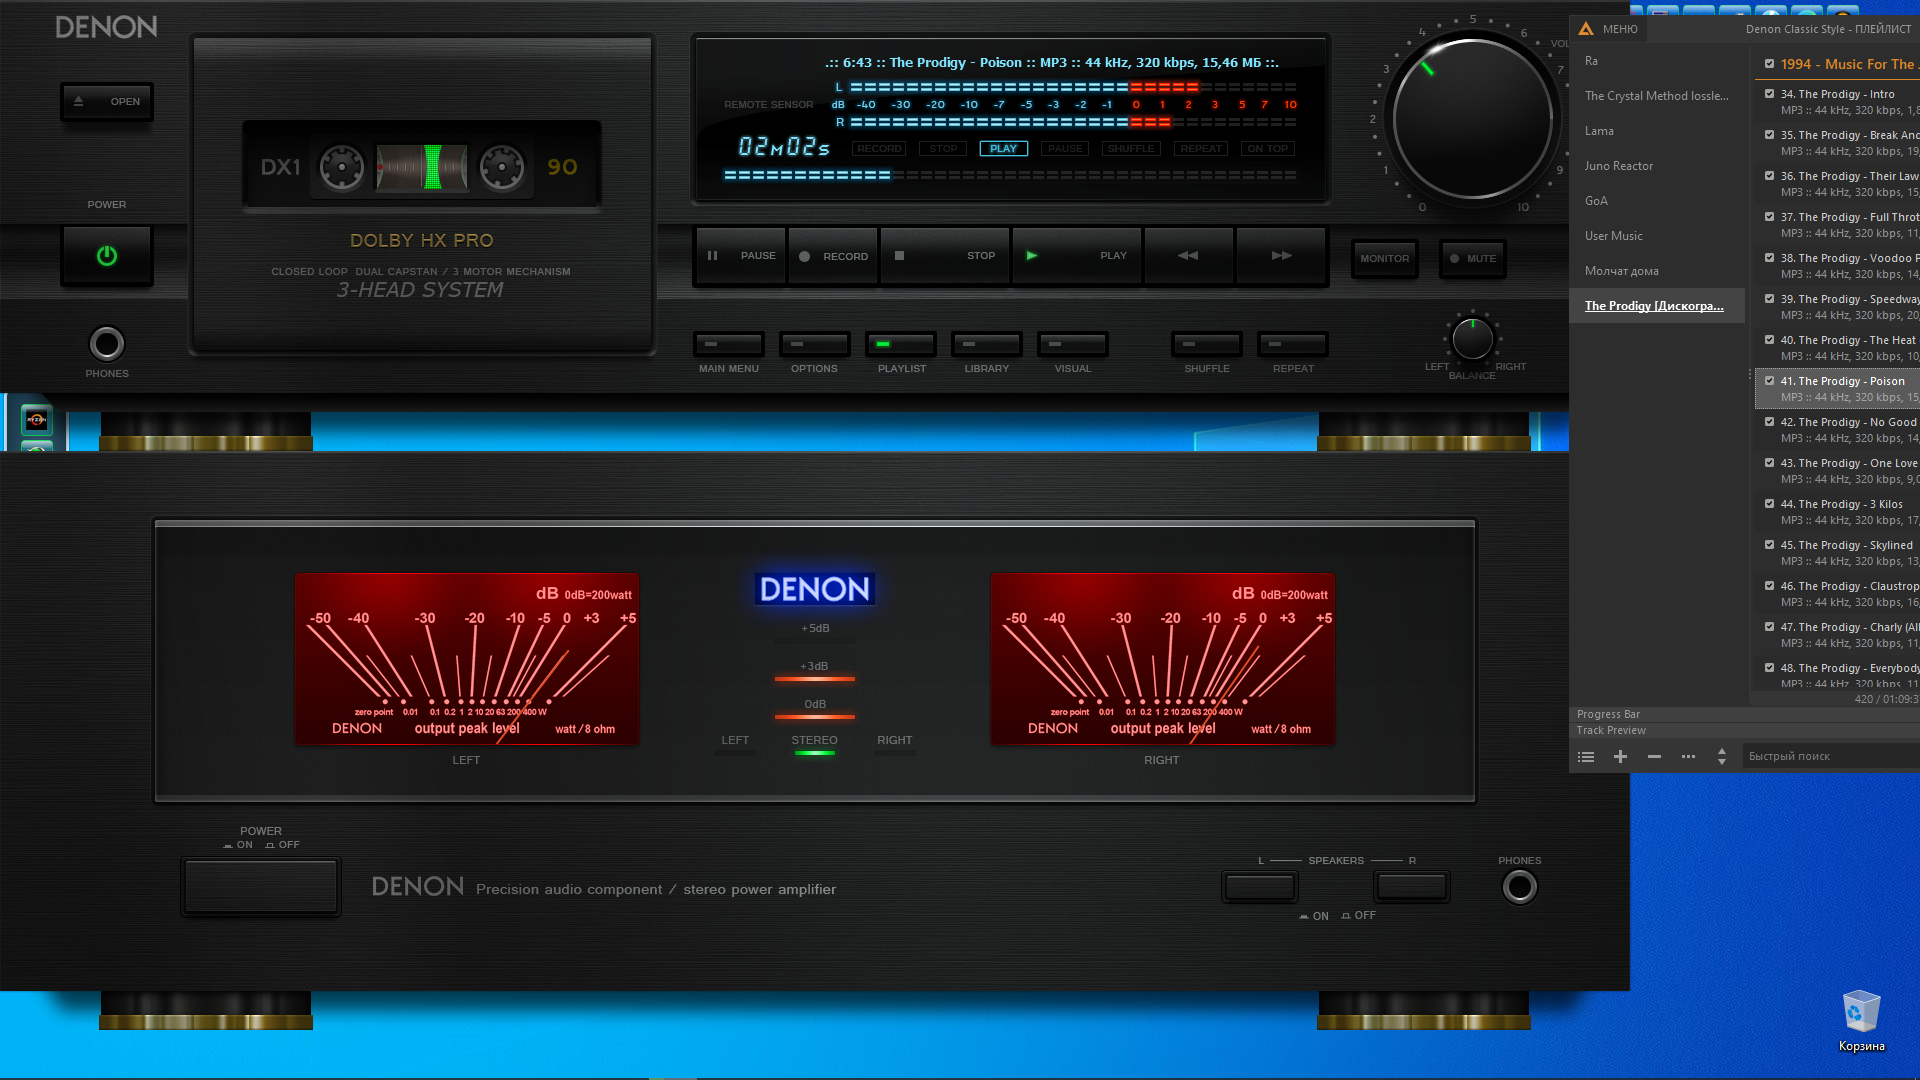The image size is (1920, 1080).
Task: Start playback with the PLAY button
Action: 1077,256
